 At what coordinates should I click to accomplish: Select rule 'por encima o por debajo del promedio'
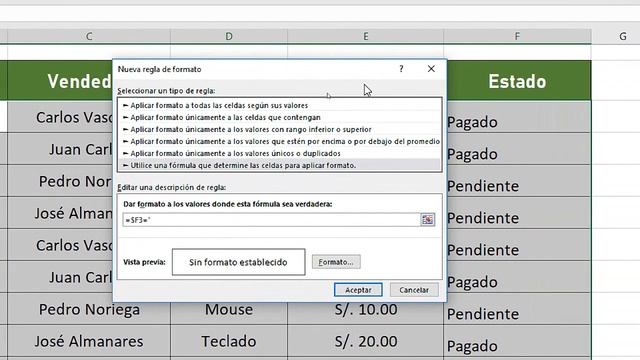(x=280, y=141)
